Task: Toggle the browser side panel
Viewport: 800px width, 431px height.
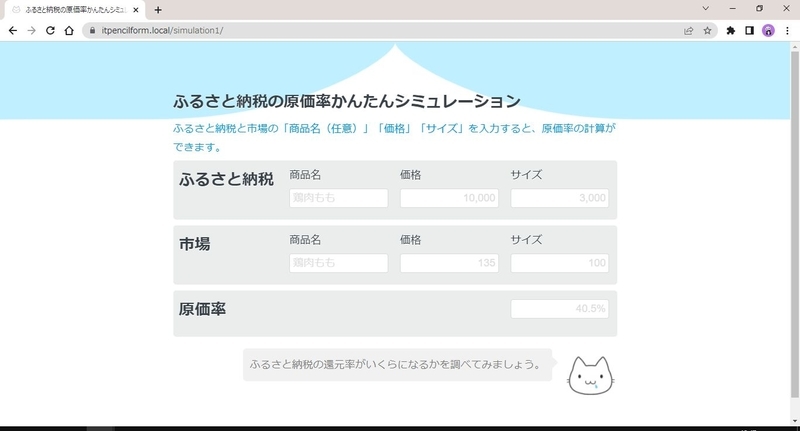Action: click(x=749, y=31)
